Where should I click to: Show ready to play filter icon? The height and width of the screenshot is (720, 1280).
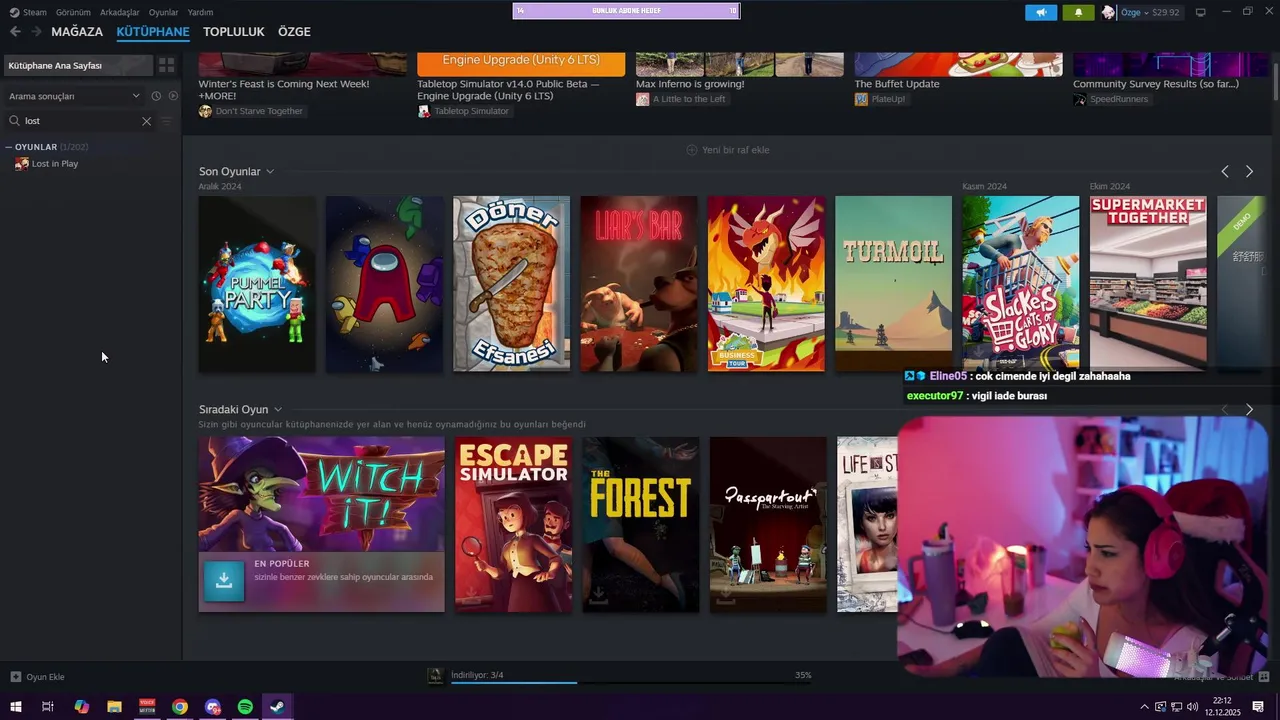173,96
